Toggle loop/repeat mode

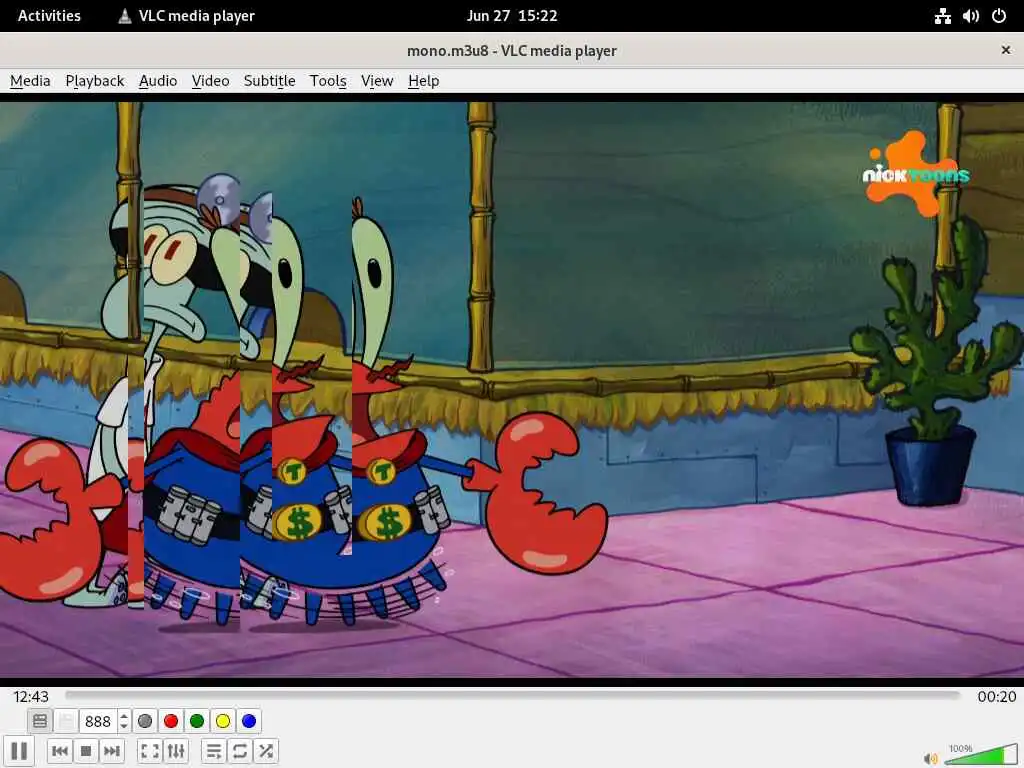click(x=240, y=751)
